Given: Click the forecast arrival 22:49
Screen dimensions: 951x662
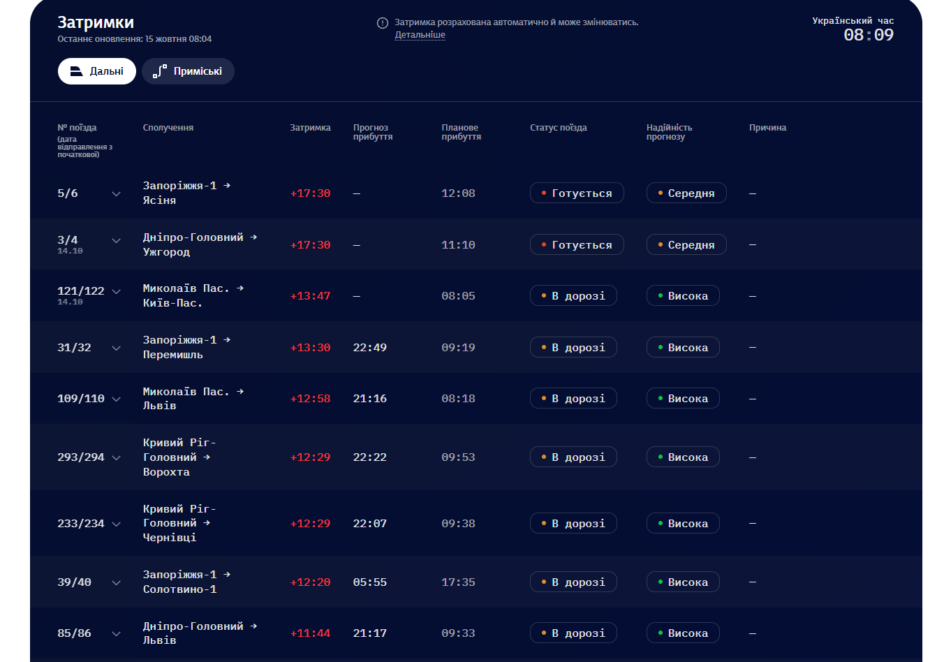Looking at the screenshot, I should (369, 347).
